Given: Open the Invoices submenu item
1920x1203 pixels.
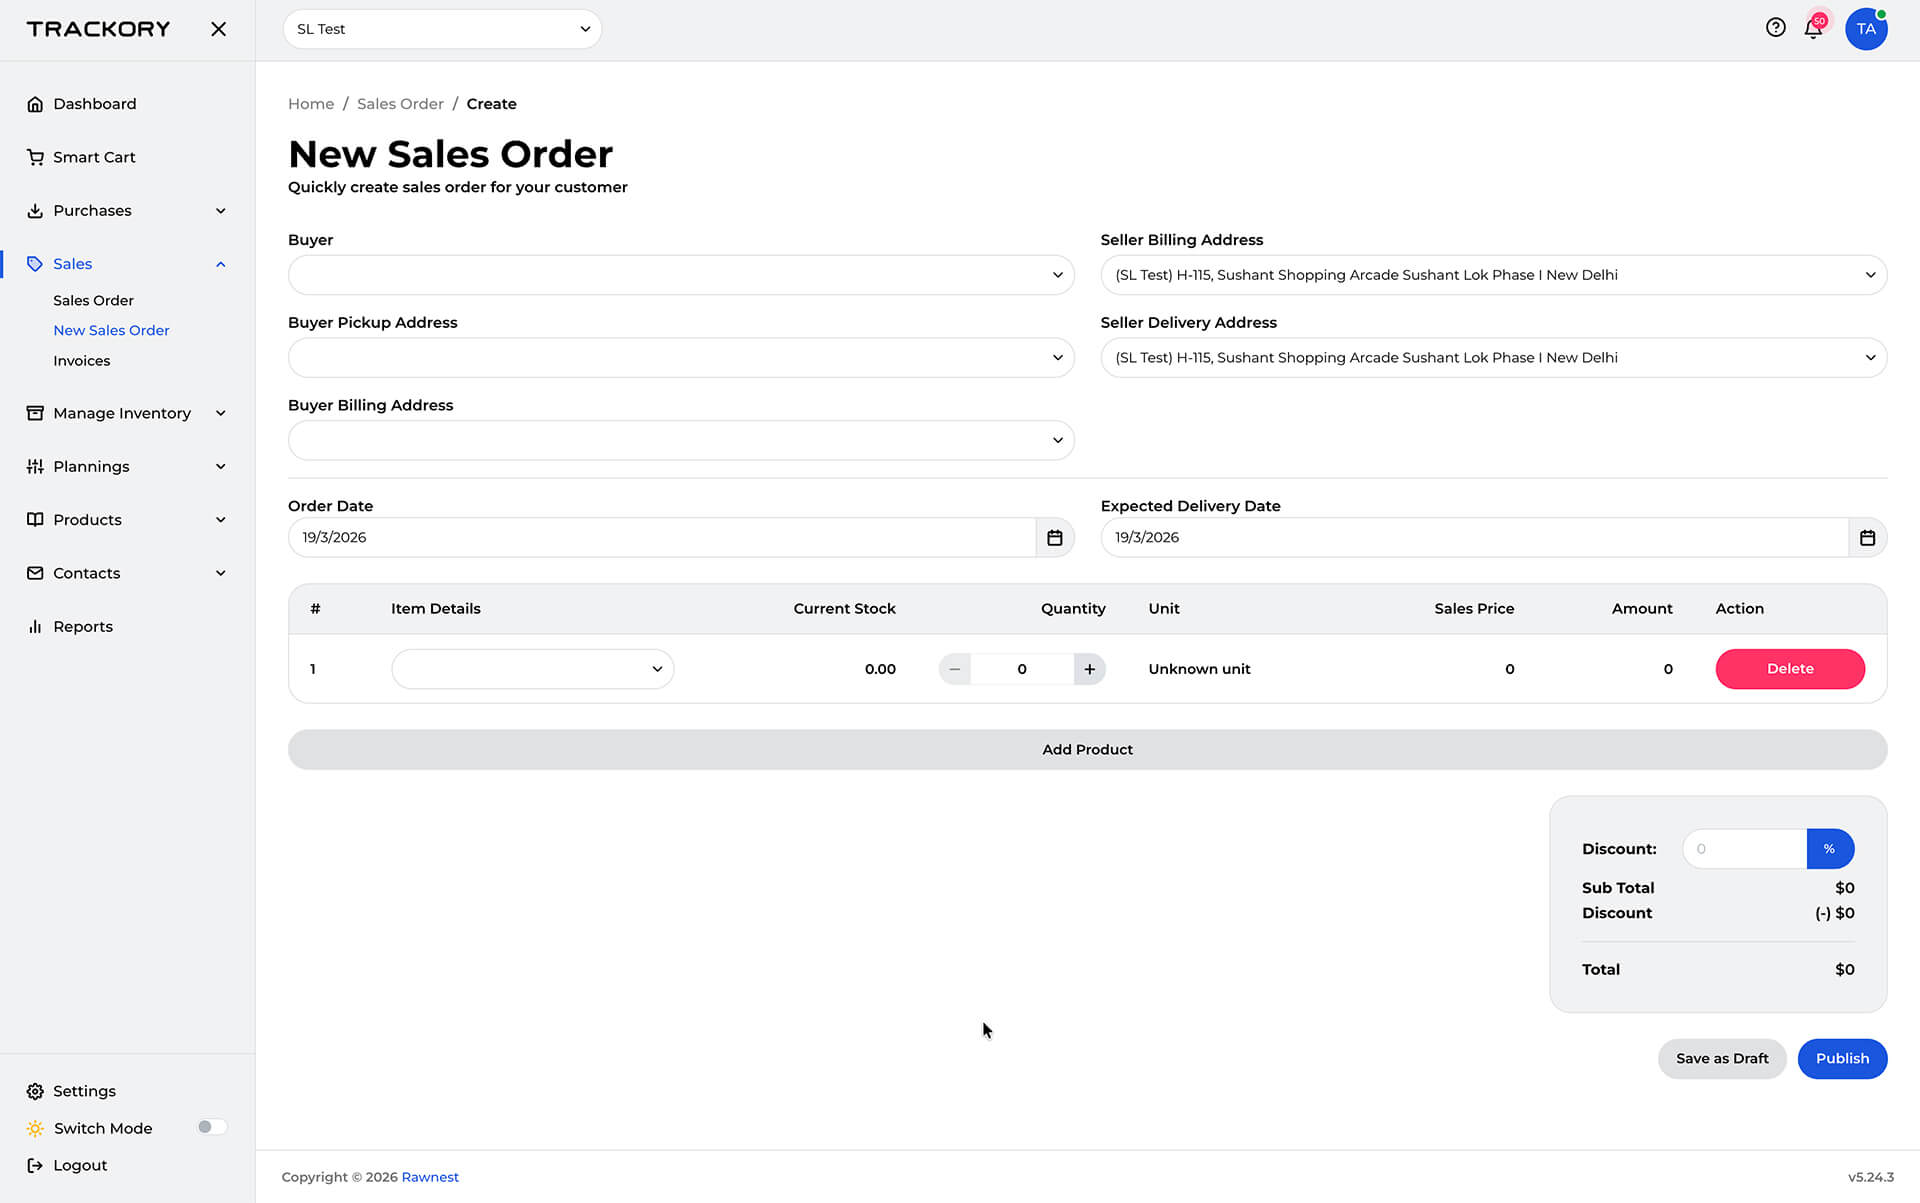Looking at the screenshot, I should pos(82,361).
